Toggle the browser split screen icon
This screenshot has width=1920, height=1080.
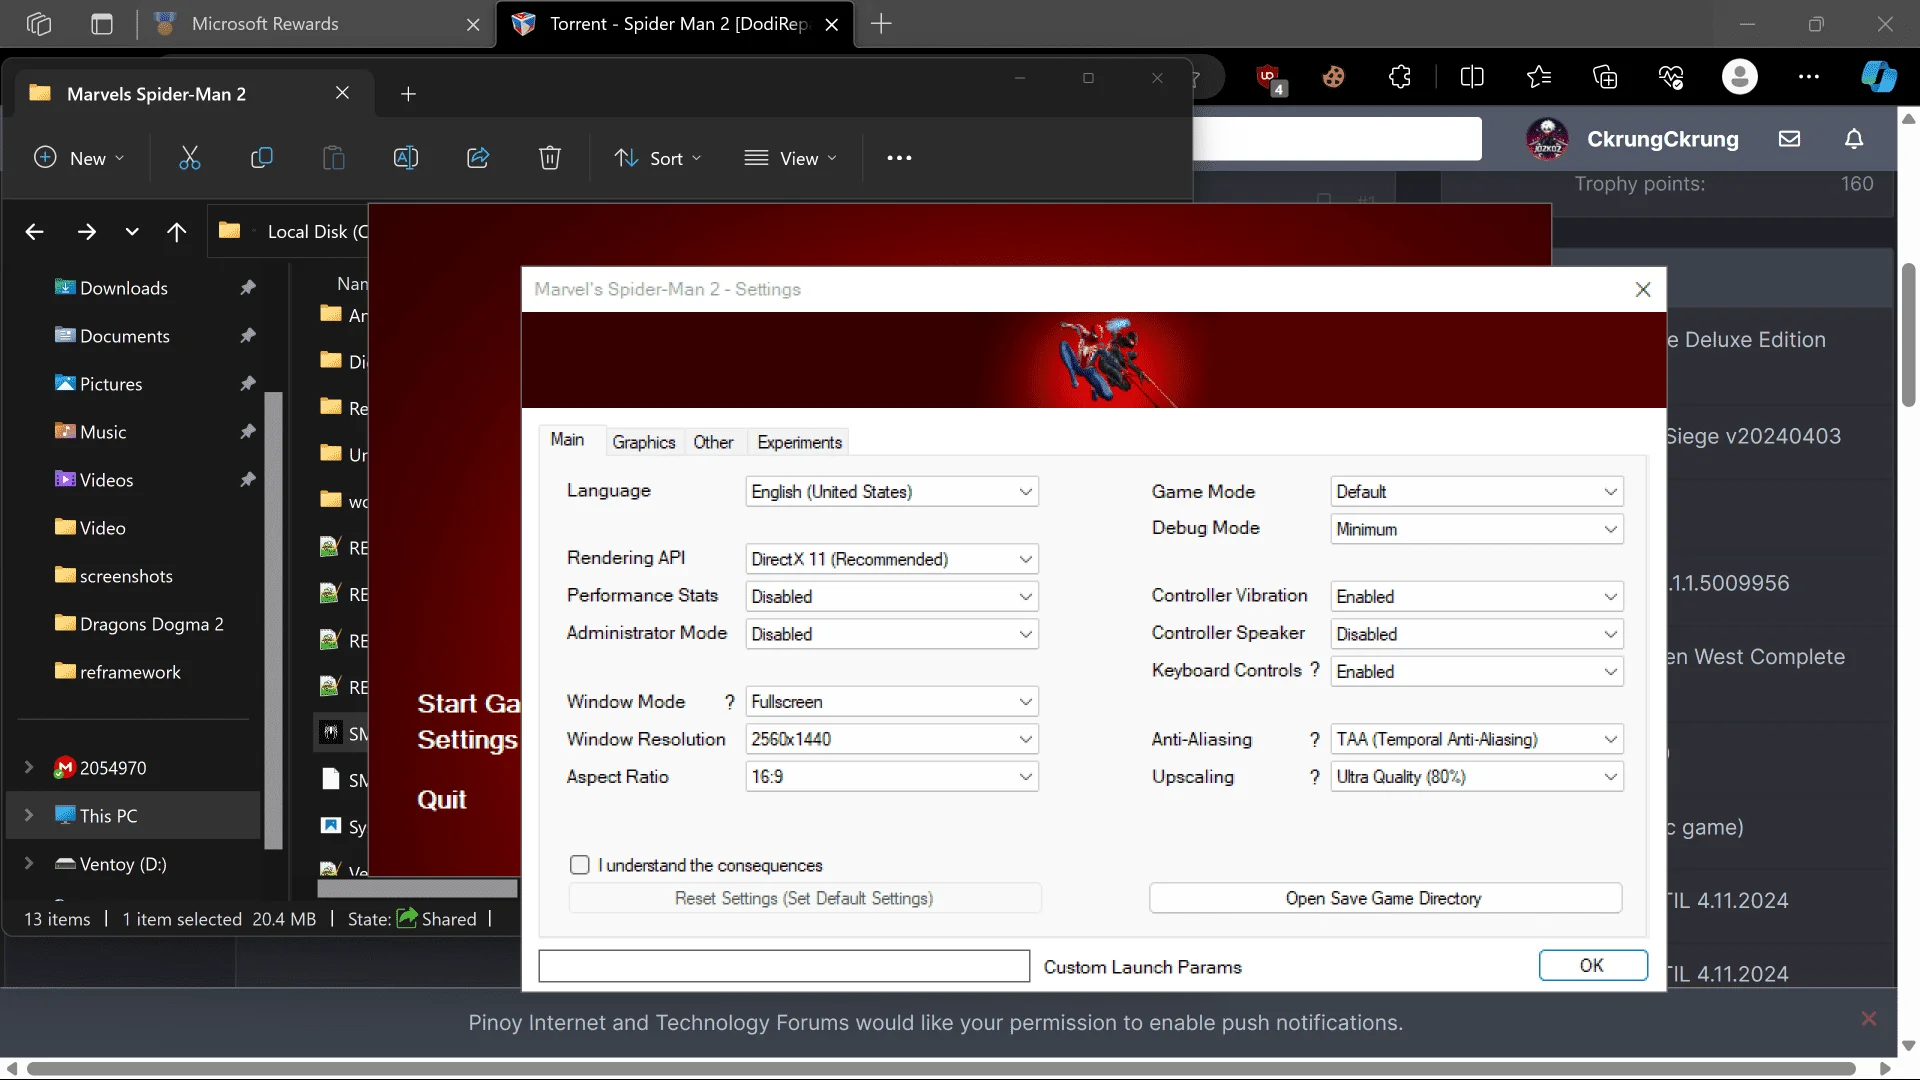tap(1472, 77)
